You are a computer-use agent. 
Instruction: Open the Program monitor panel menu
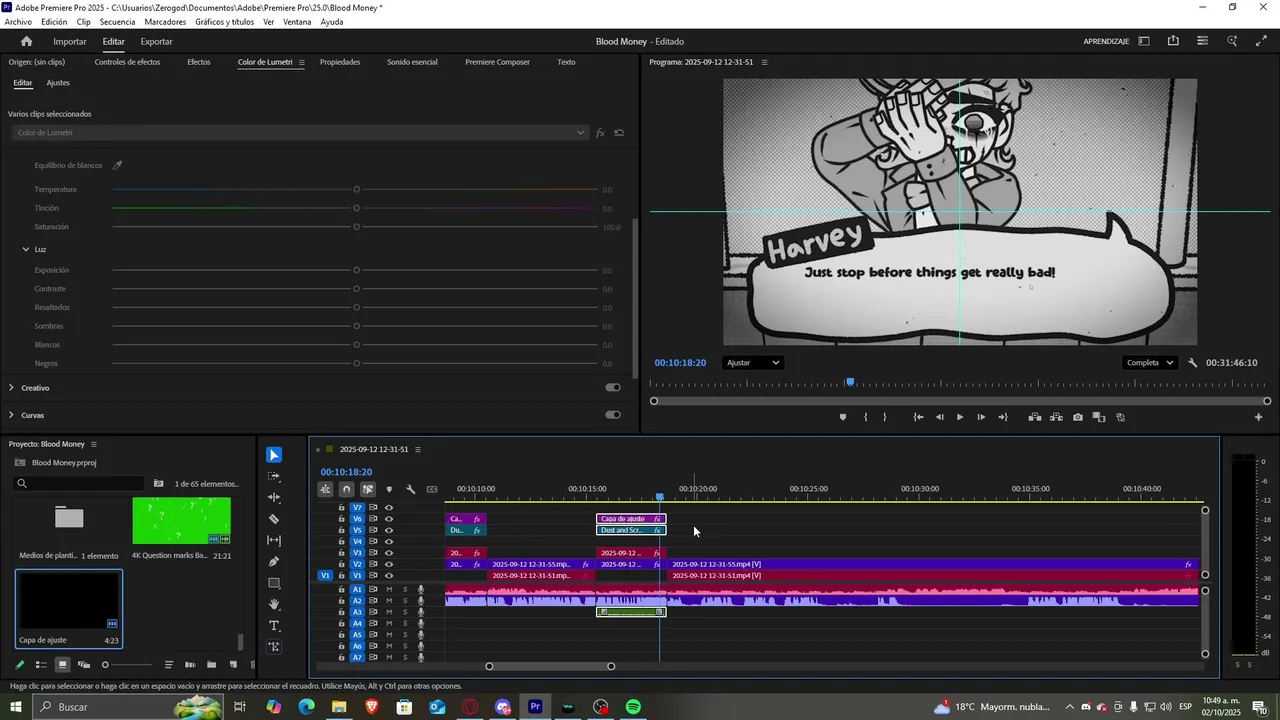point(765,62)
